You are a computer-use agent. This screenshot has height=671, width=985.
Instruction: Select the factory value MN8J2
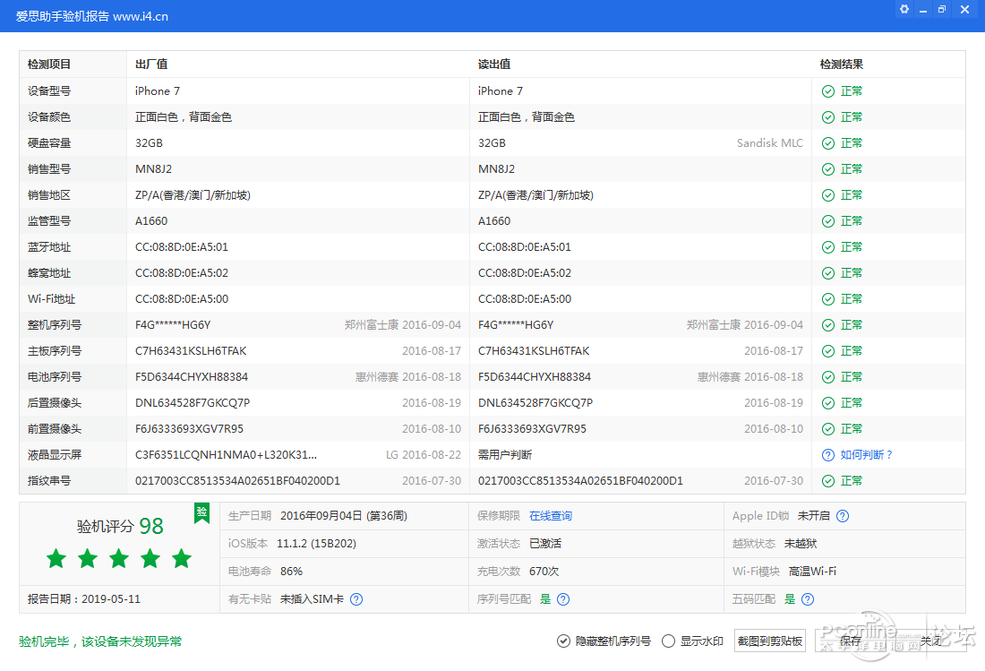click(x=153, y=169)
